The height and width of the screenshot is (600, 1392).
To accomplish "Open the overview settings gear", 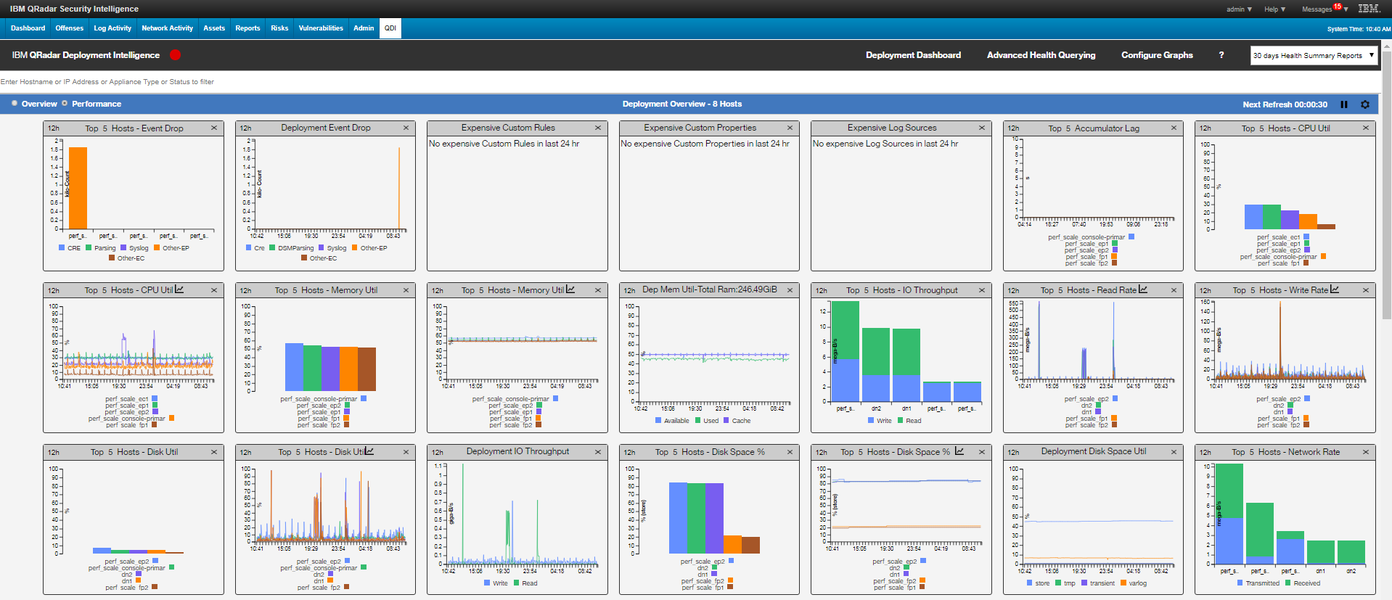I will 1365,104.
